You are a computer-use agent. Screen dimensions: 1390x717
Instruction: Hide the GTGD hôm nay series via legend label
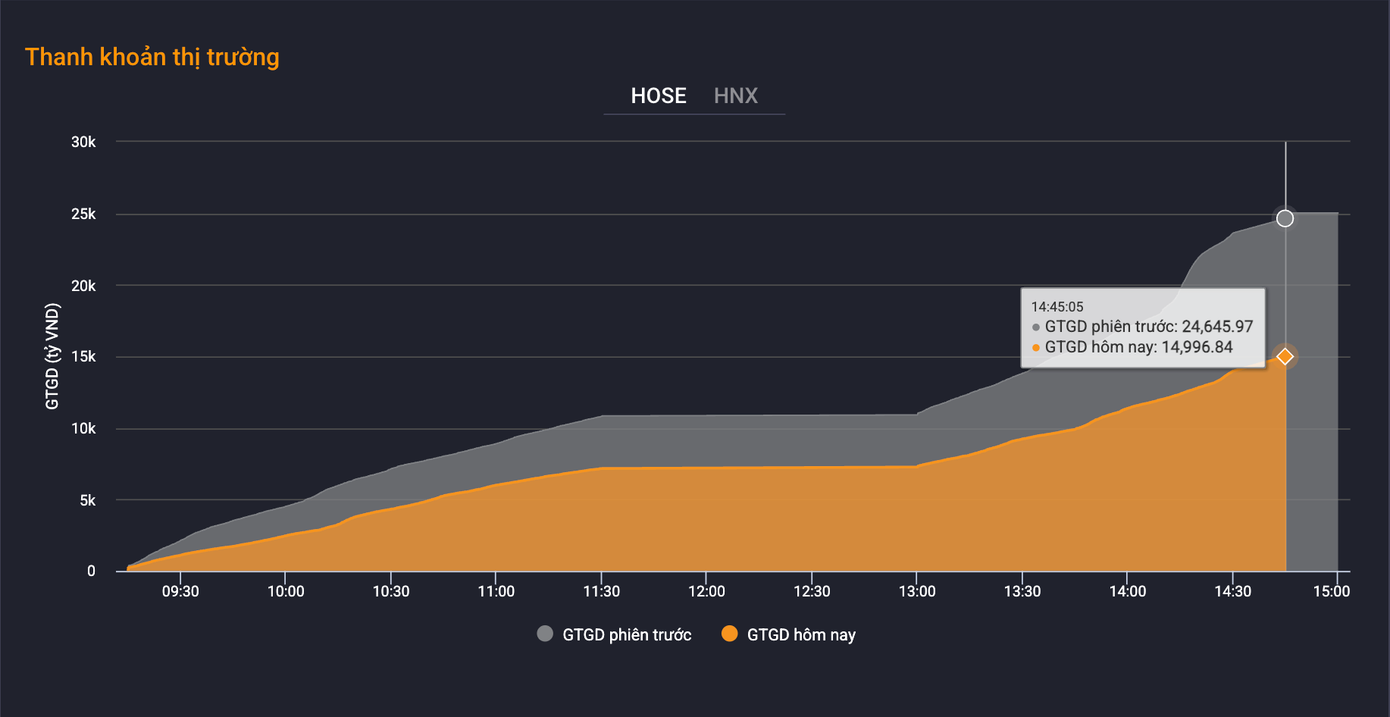coord(801,635)
